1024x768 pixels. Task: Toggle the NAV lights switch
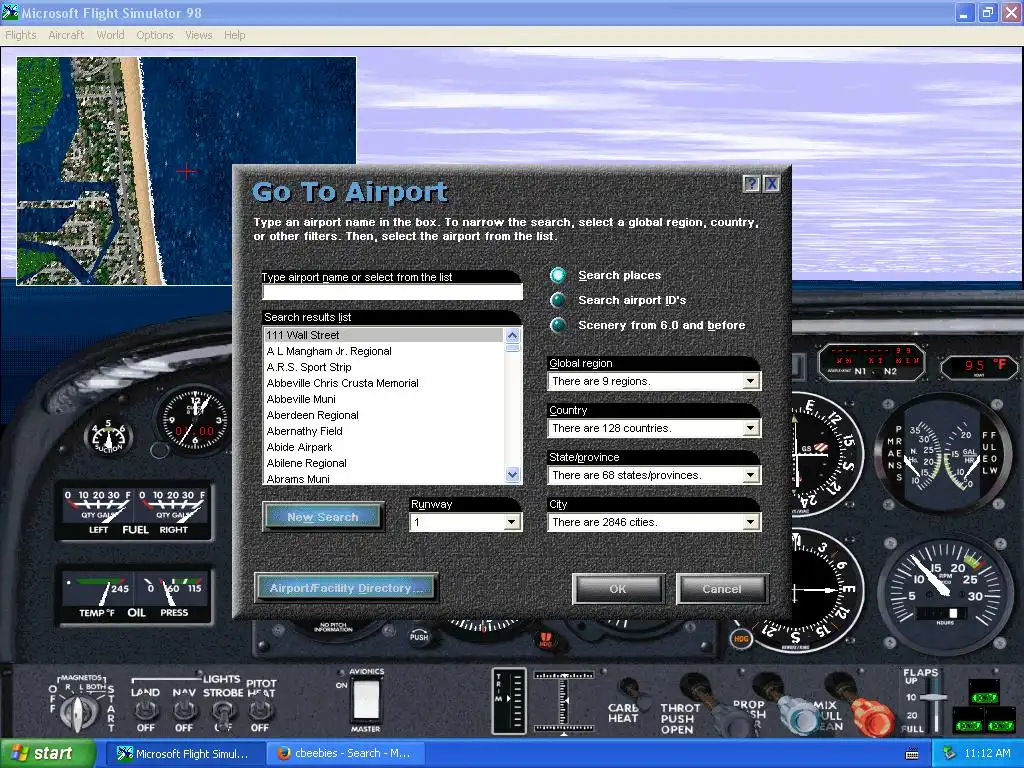(x=184, y=710)
